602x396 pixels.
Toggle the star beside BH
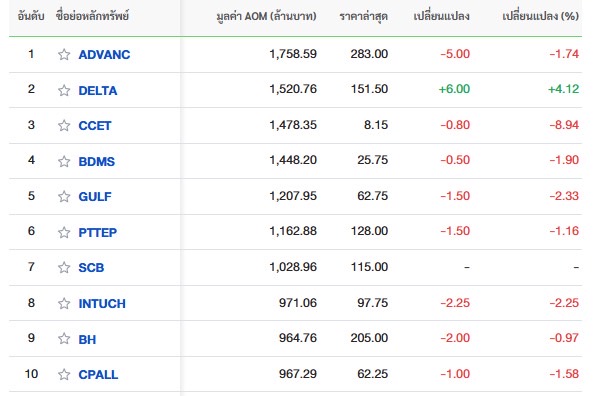click(x=64, y=339)
